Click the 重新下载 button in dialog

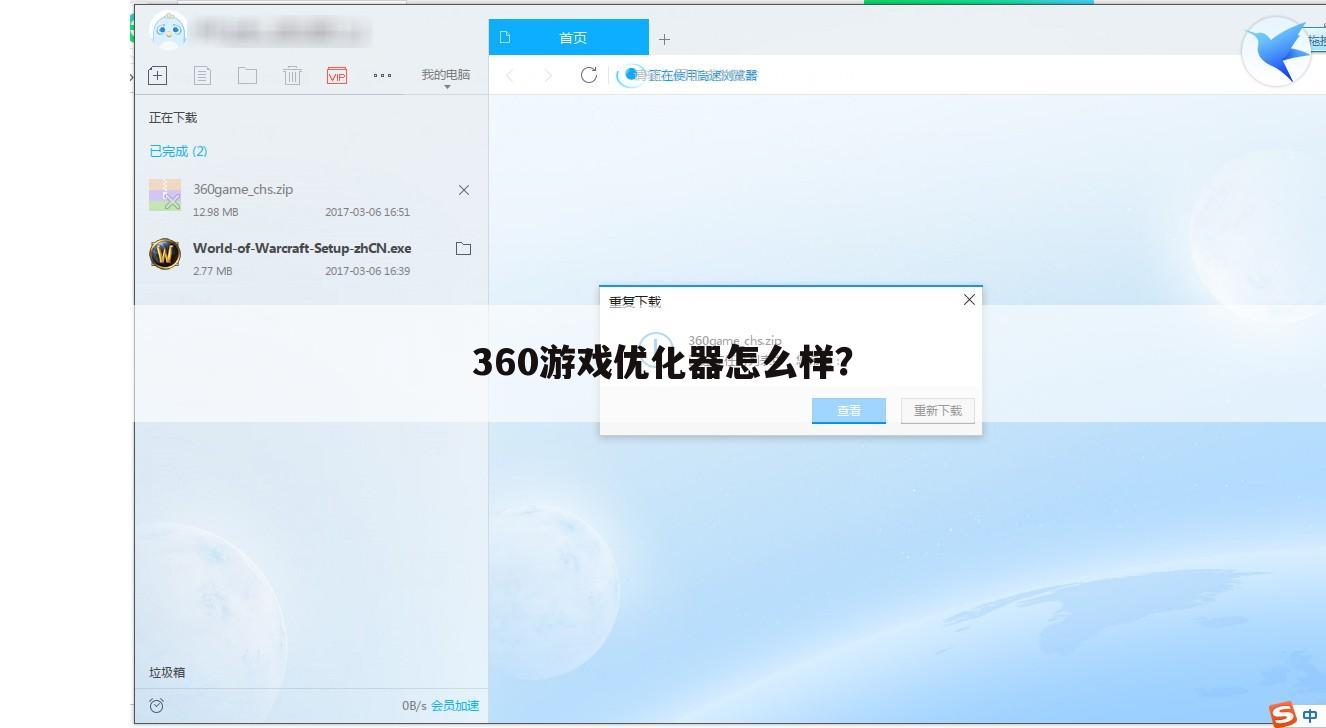[938, 411]
